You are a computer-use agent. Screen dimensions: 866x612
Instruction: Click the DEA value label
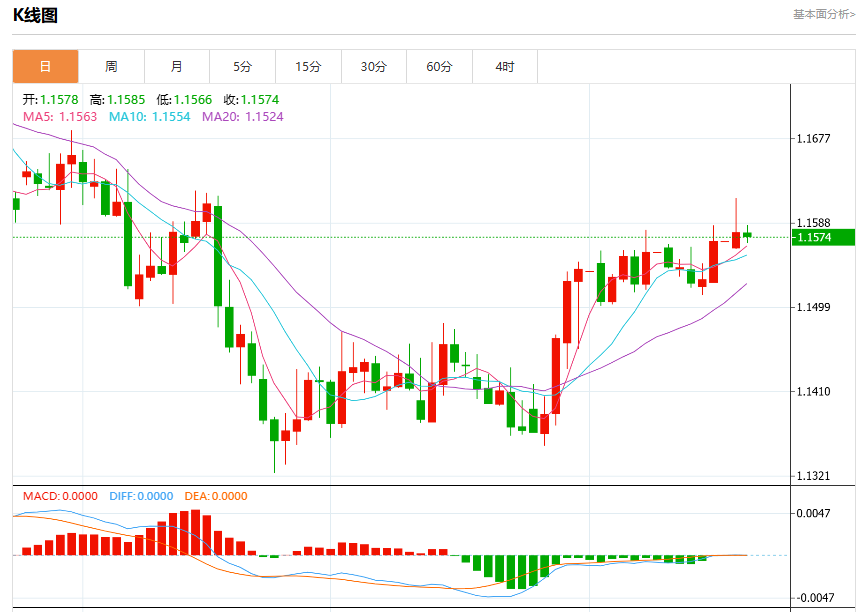[x=216, y=496]
